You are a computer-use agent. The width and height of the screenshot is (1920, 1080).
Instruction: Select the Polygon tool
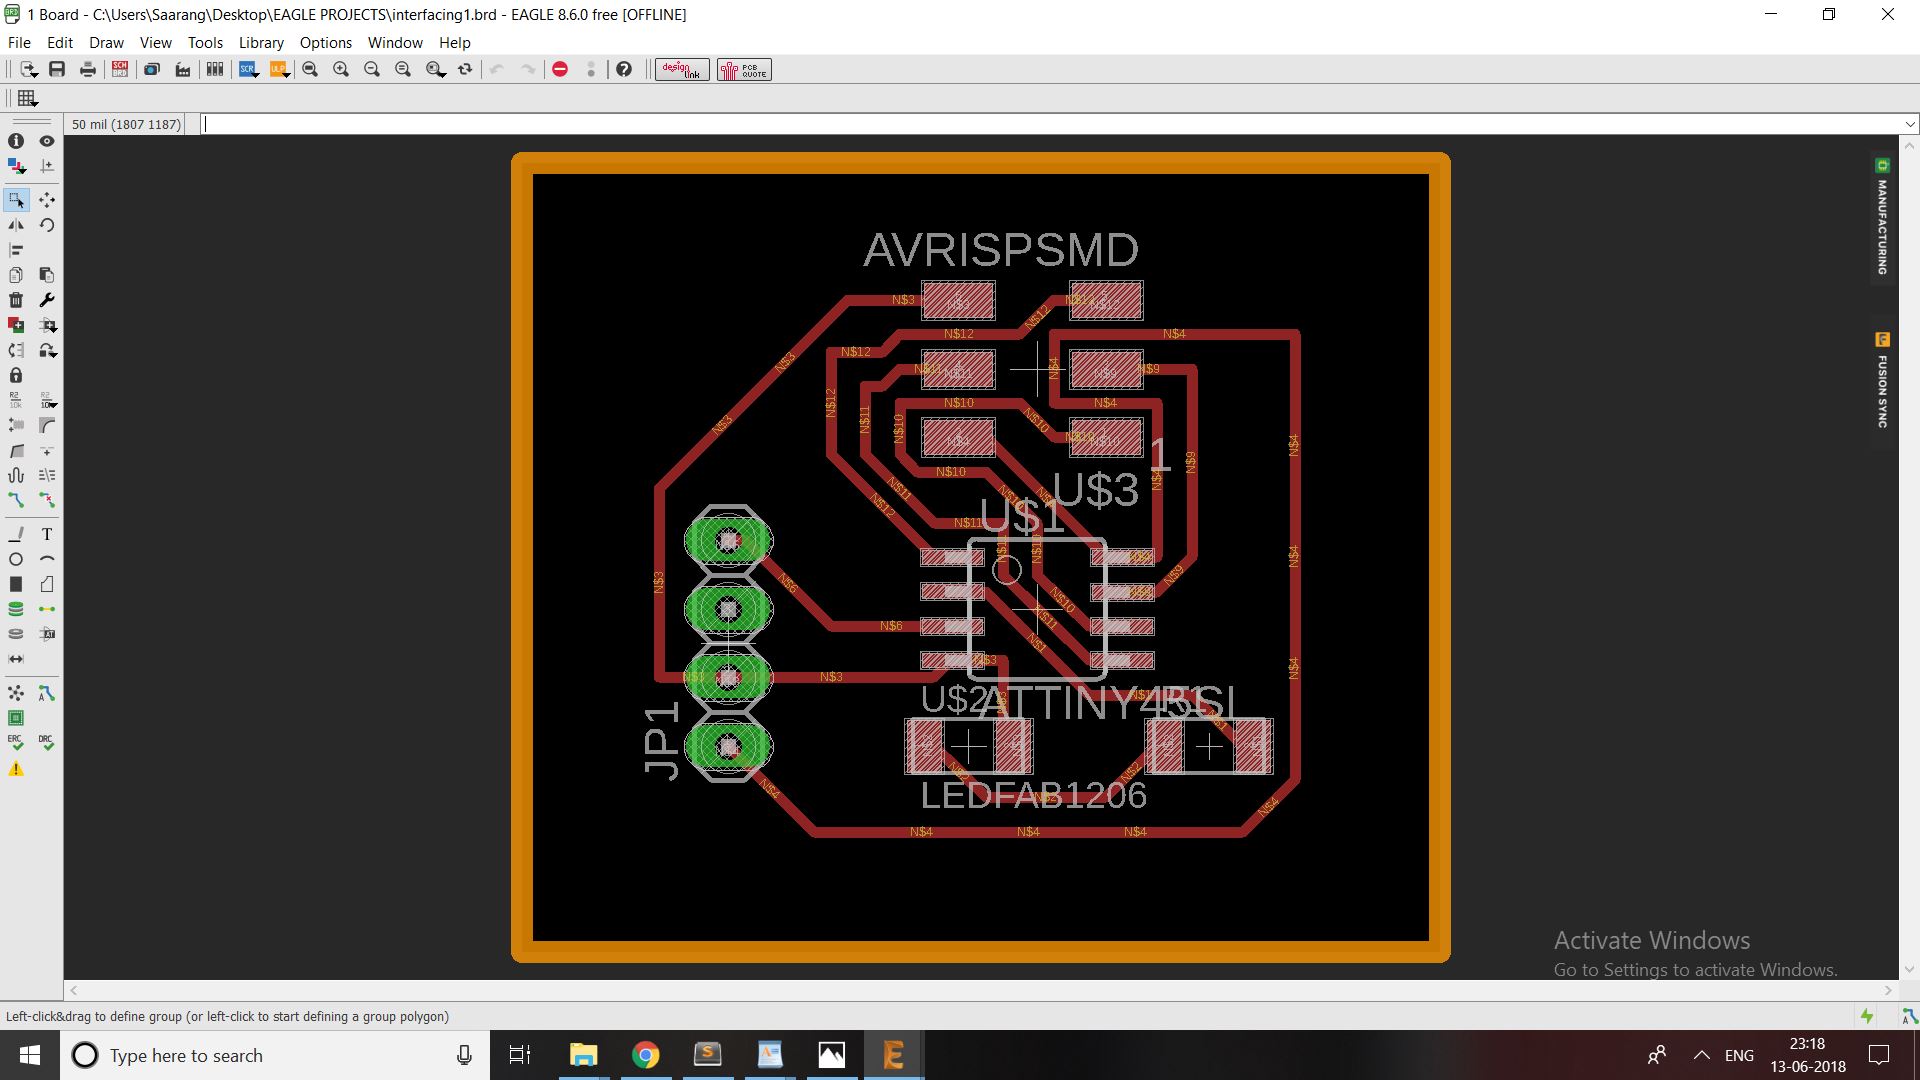pyautogui.click(x=46, y=584)
